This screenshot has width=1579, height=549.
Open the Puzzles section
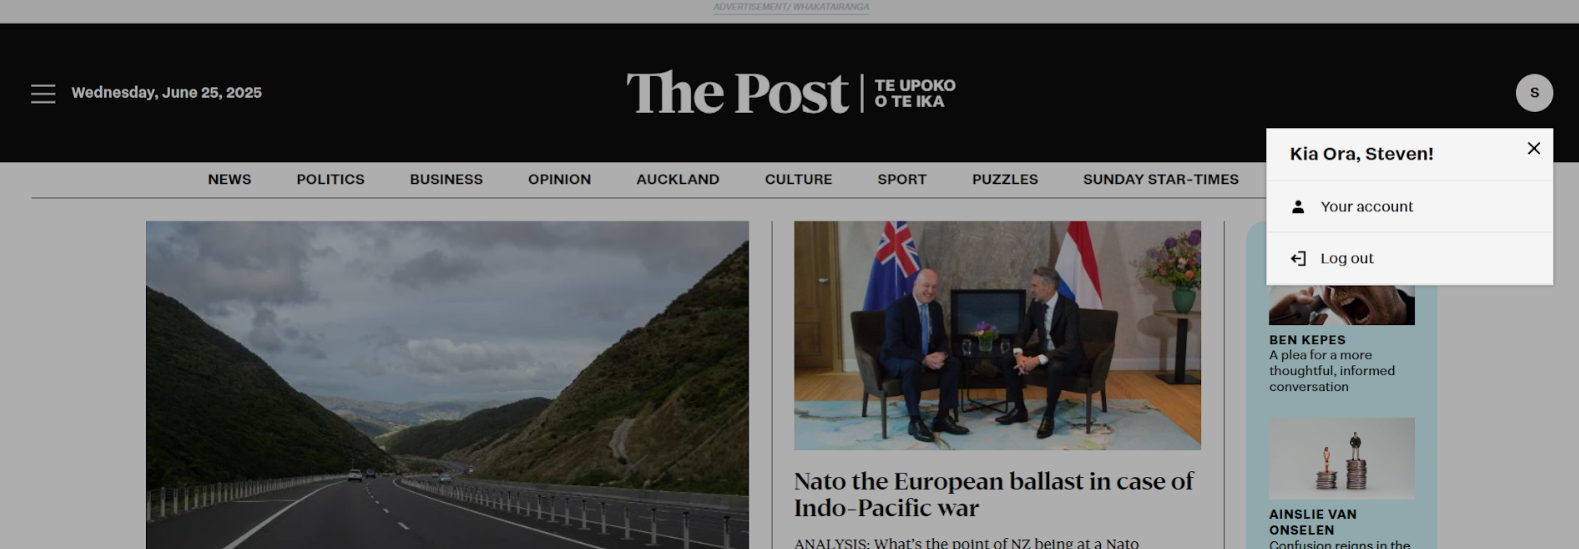click(1005, 180)
